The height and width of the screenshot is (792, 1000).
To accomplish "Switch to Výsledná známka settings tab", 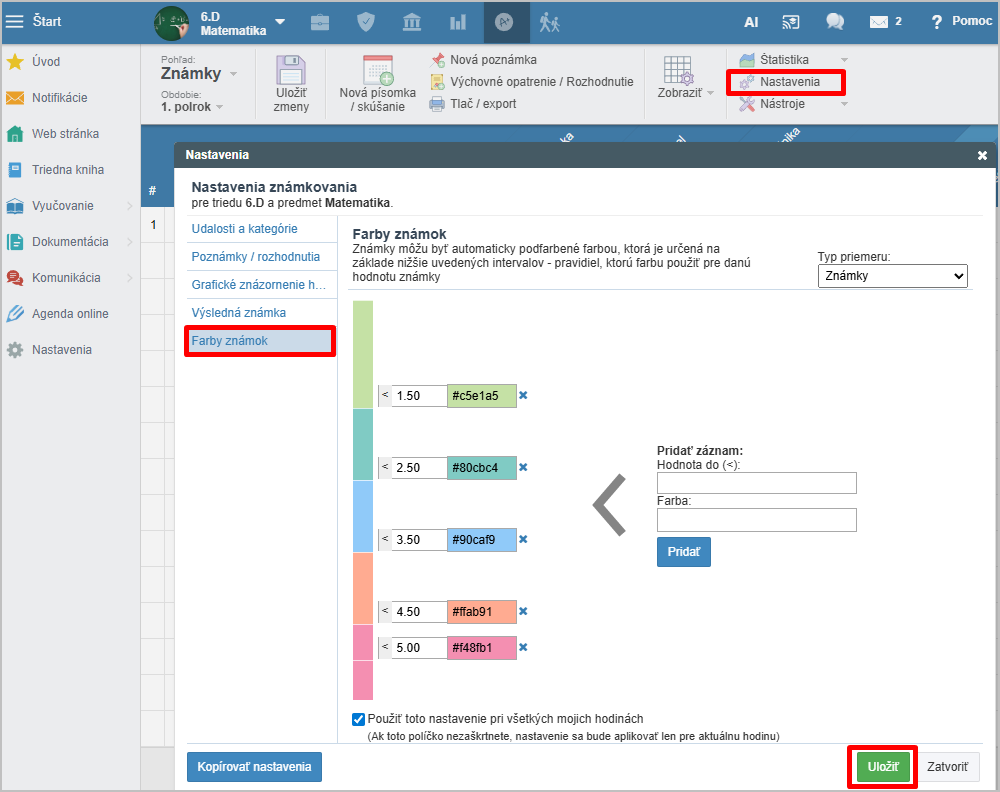I will [x=239, y=313].
